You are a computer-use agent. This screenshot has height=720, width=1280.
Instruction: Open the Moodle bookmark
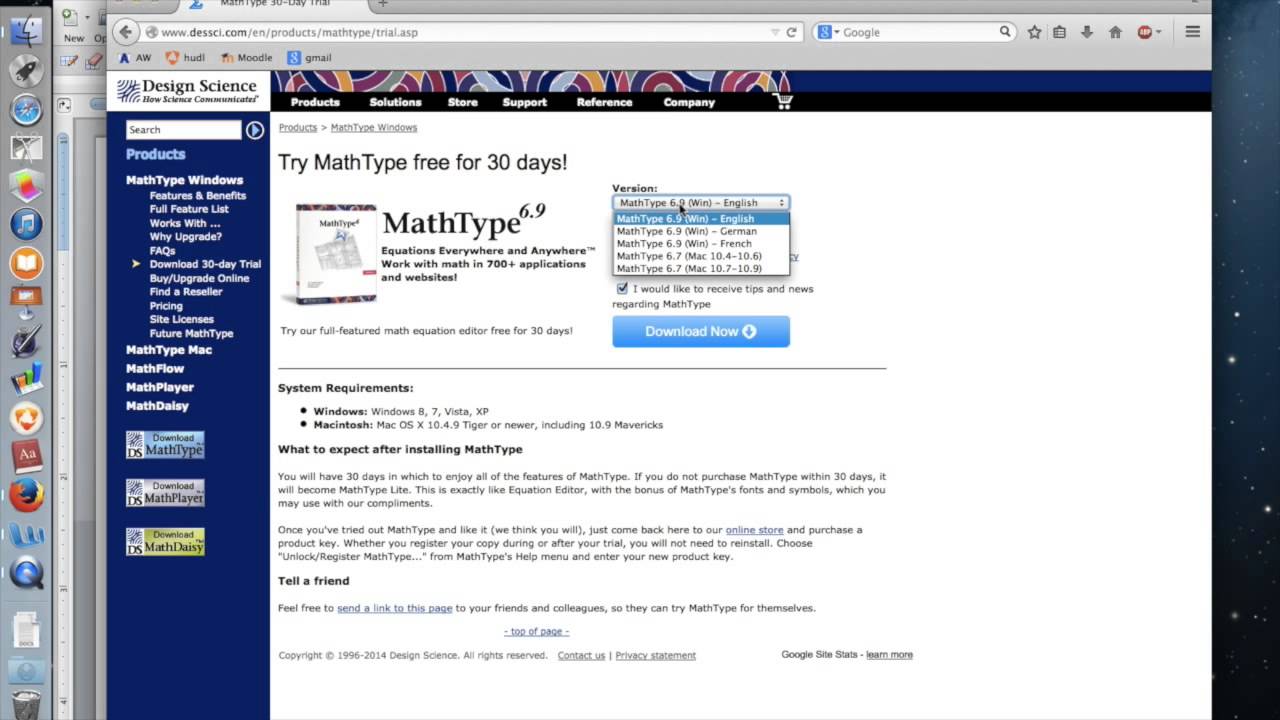(x=246, y=58)
